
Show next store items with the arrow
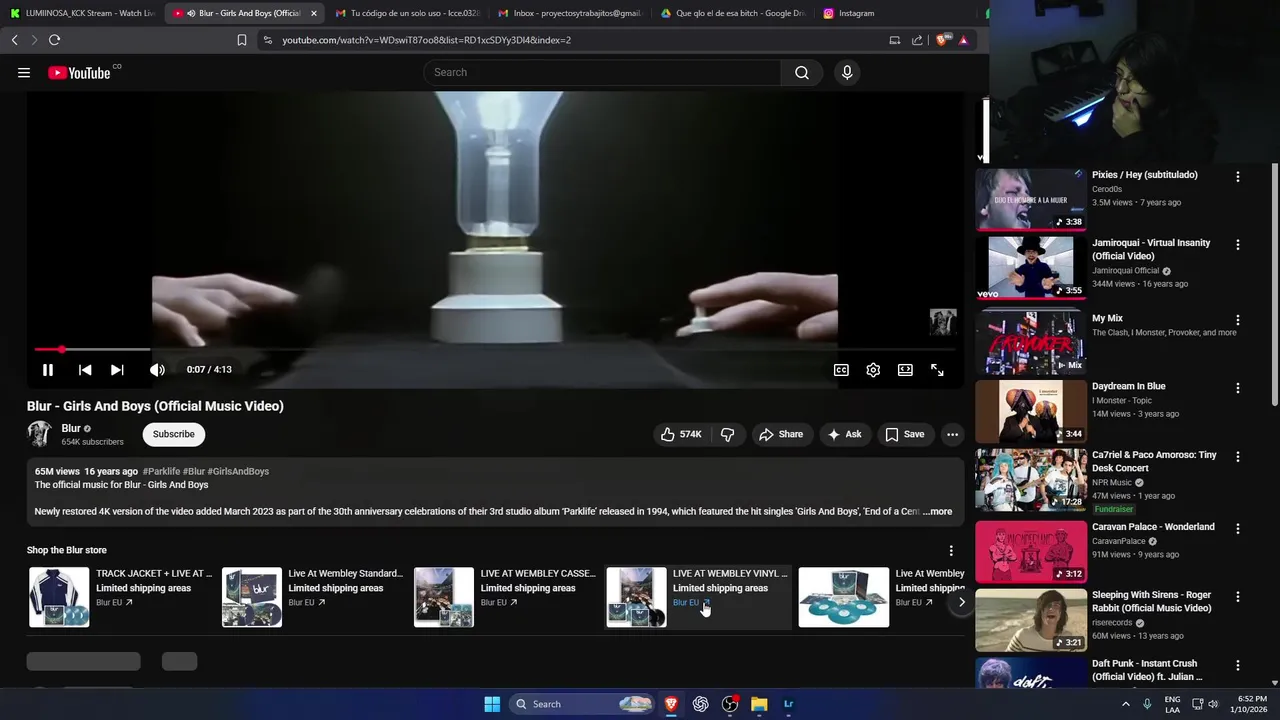(x=961, y=602)
